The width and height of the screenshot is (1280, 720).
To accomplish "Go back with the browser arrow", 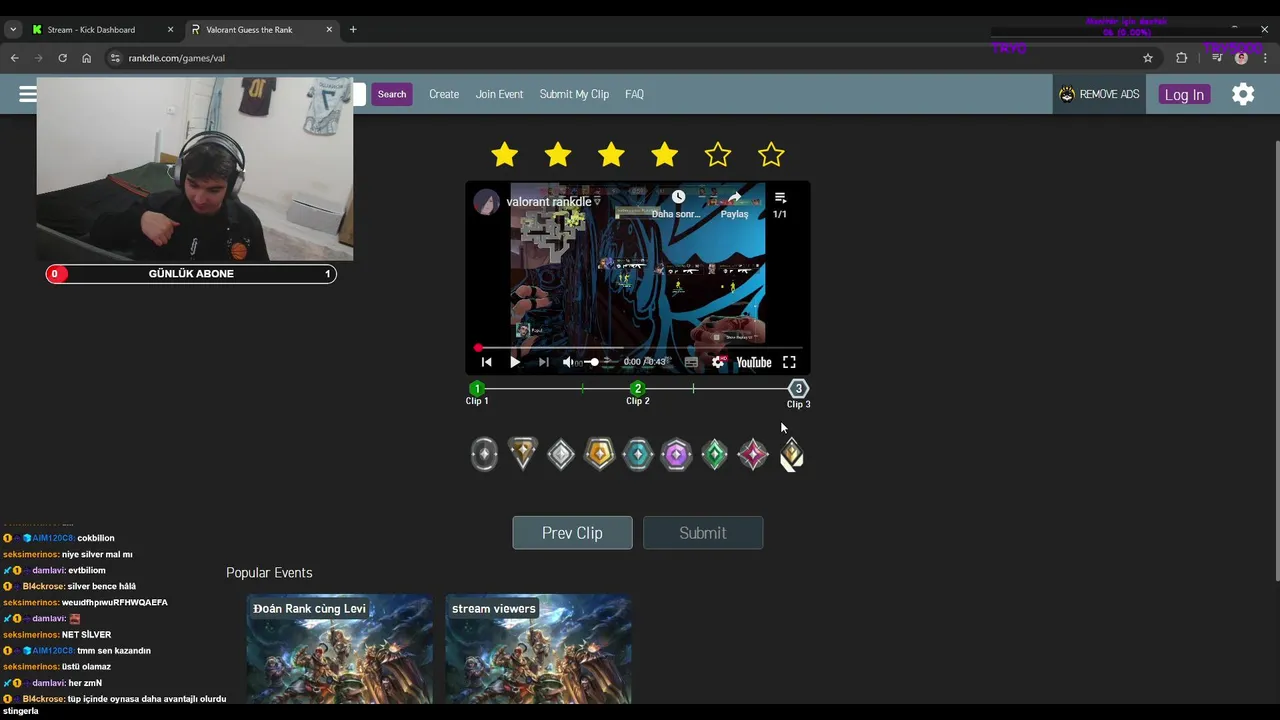I will click(x=14, y=58).
